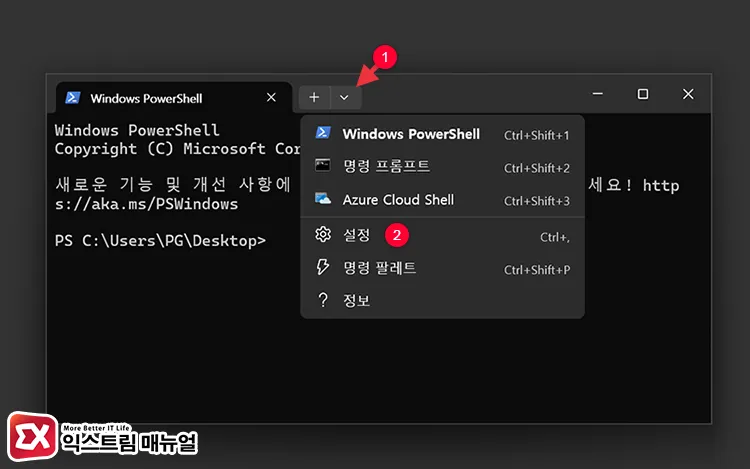Select the Windows PowerShell tab
The width and height of the screenshot is (750, 469).
(x=174, y=98)
